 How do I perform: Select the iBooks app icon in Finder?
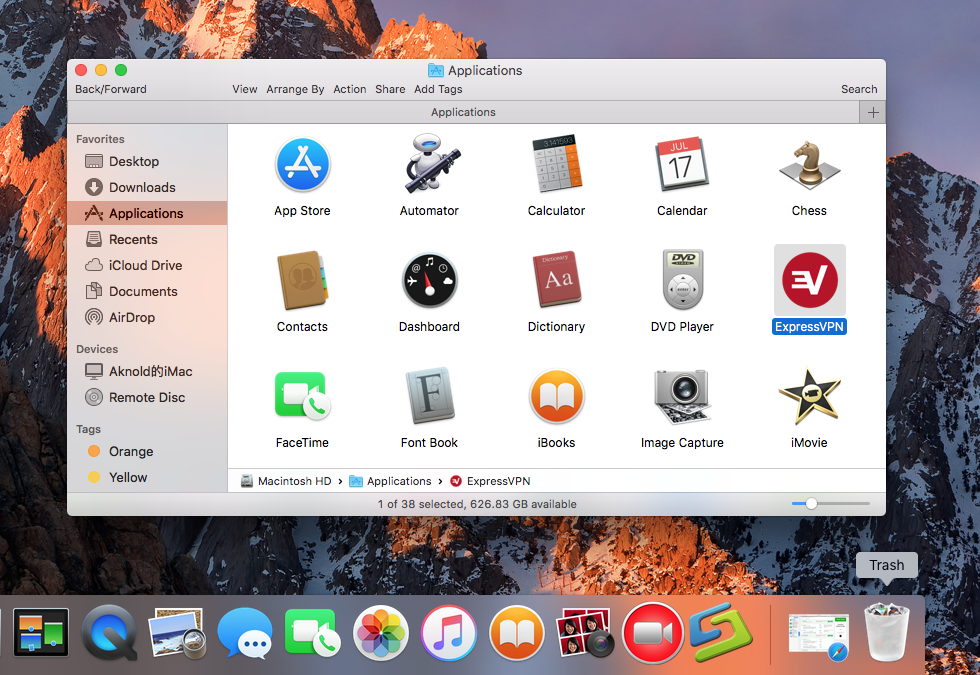tap(556, 397)
